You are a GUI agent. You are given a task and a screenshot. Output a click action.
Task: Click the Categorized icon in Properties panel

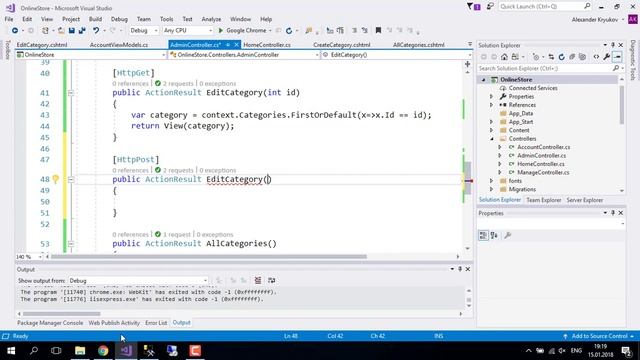(x=483, y=236)
